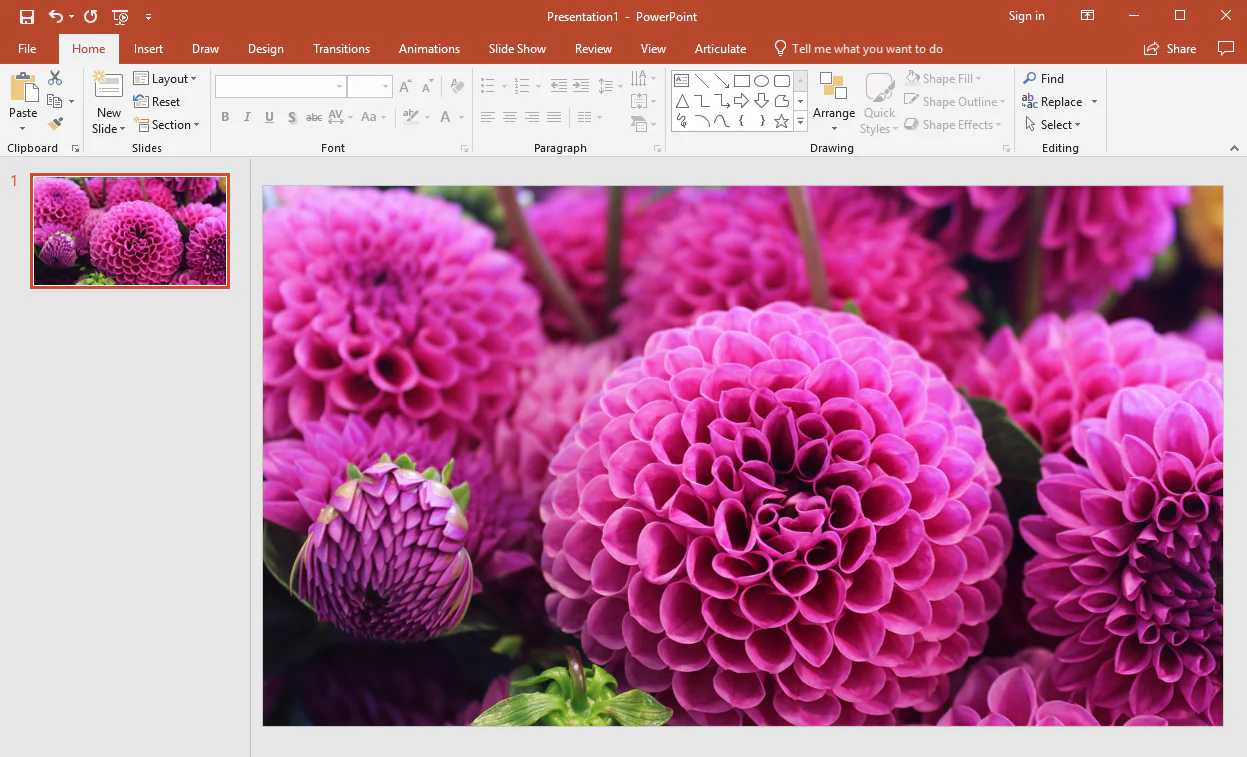Toggle Italic formatting
1247x757 pixels.
(x=247, y=117)
